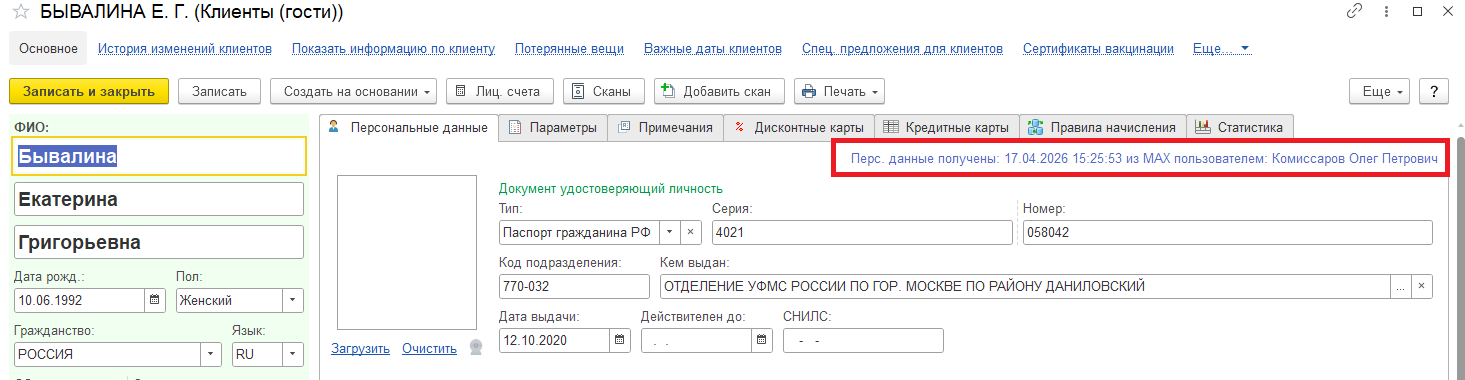Copy link with the chain icon
Viewport: 1465px width, 380px height.
(1355, 12)
